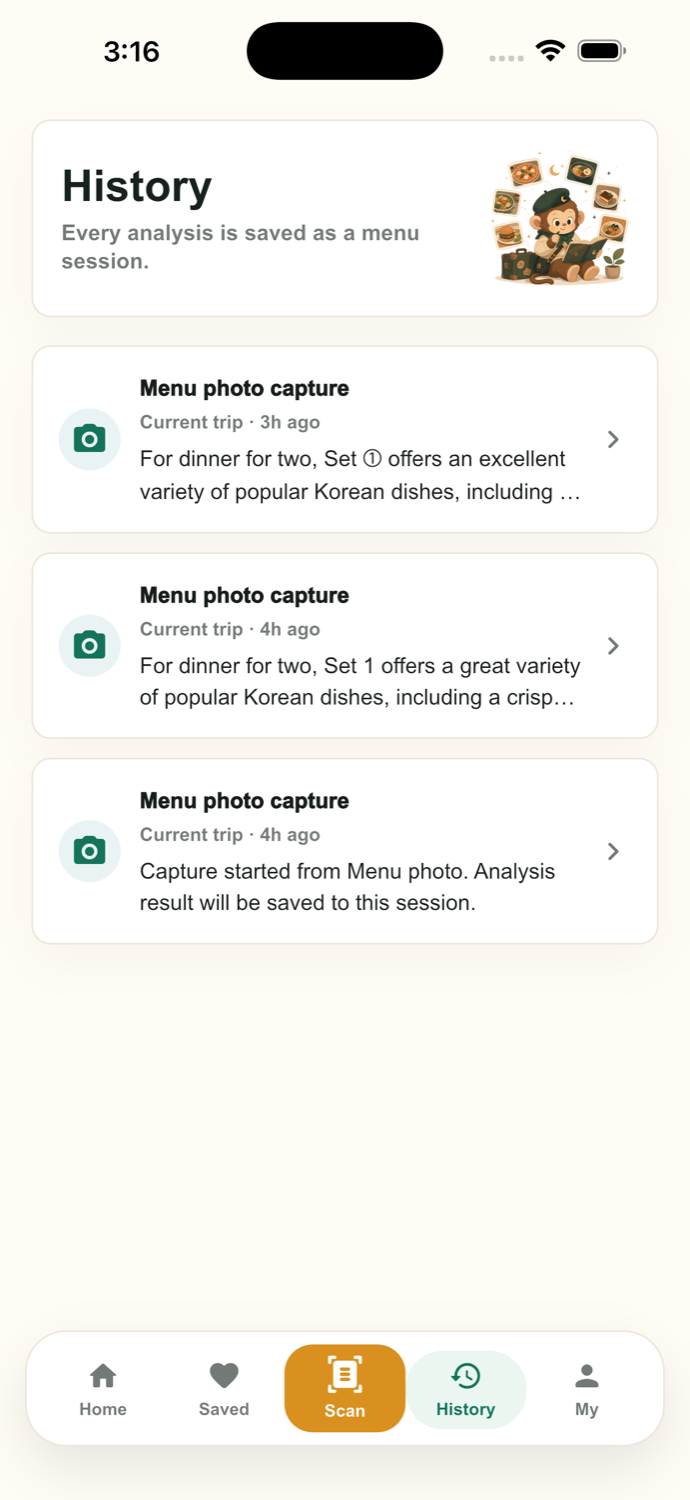This screenshot has height=1500, width=690.
Task: Expand the 3h ago session with its chevron
Action: click(x=614, y=439)
